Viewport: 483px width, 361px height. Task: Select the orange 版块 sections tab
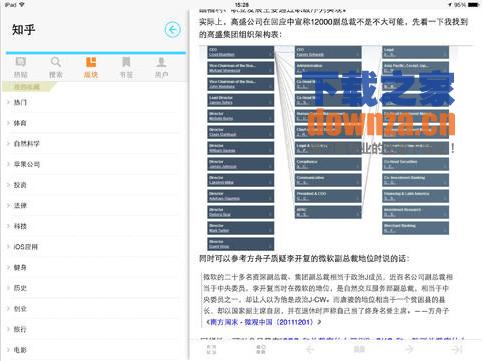pos(91,68)
